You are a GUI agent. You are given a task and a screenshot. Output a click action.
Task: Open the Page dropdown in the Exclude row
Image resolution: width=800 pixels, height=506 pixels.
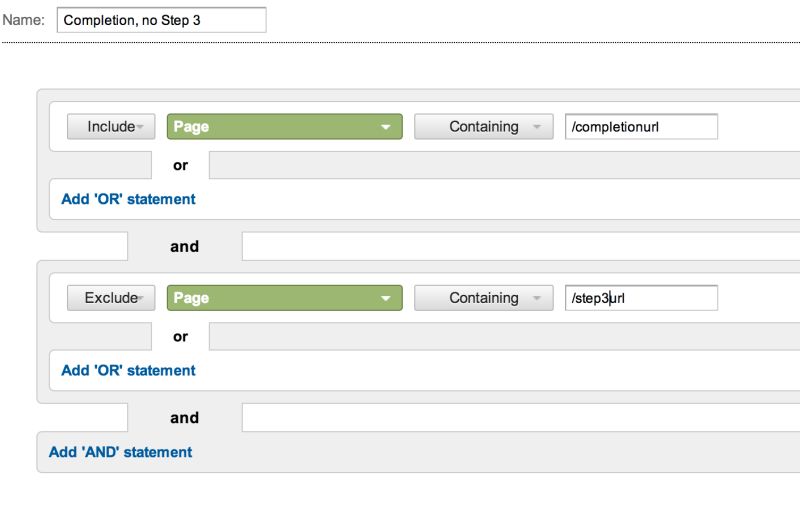(284, 298)
